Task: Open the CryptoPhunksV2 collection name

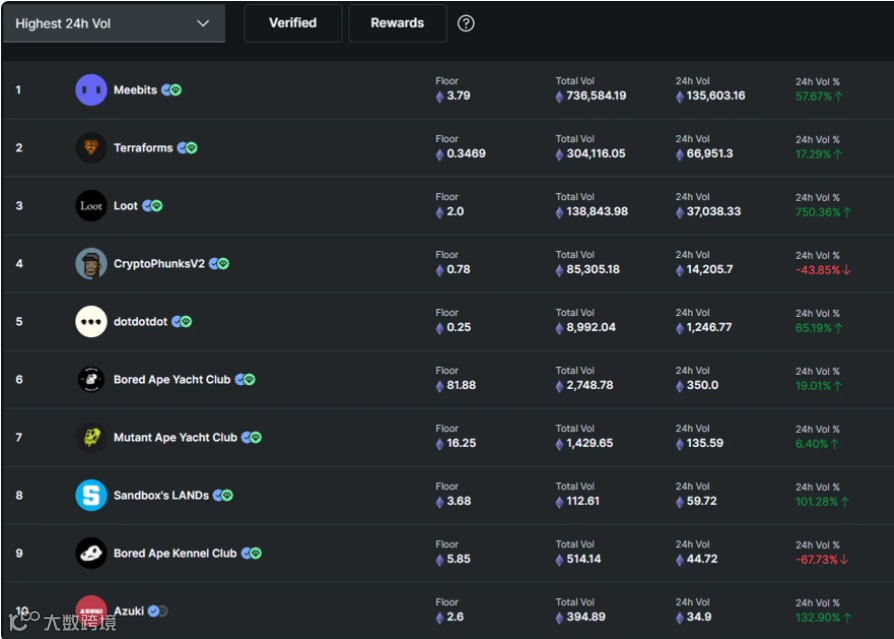Action: point(159,263)
